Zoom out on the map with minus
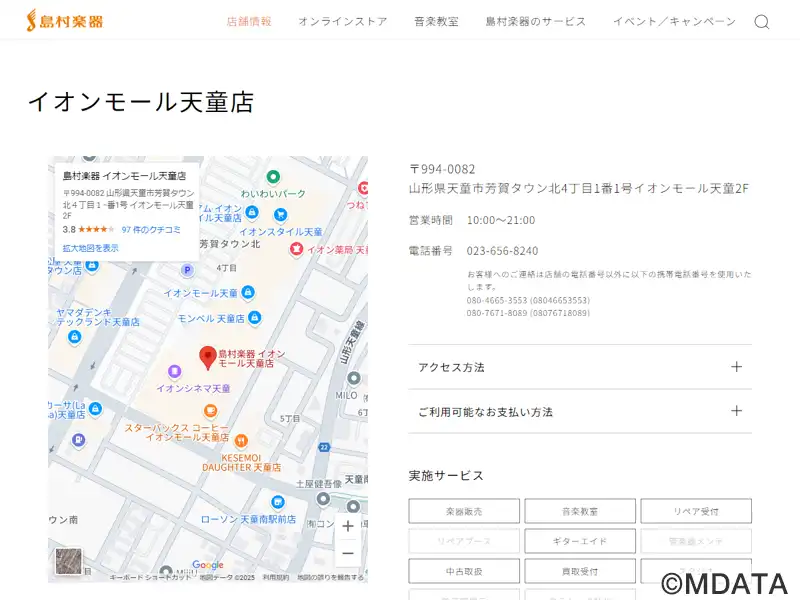 click(x=348, y=553)
